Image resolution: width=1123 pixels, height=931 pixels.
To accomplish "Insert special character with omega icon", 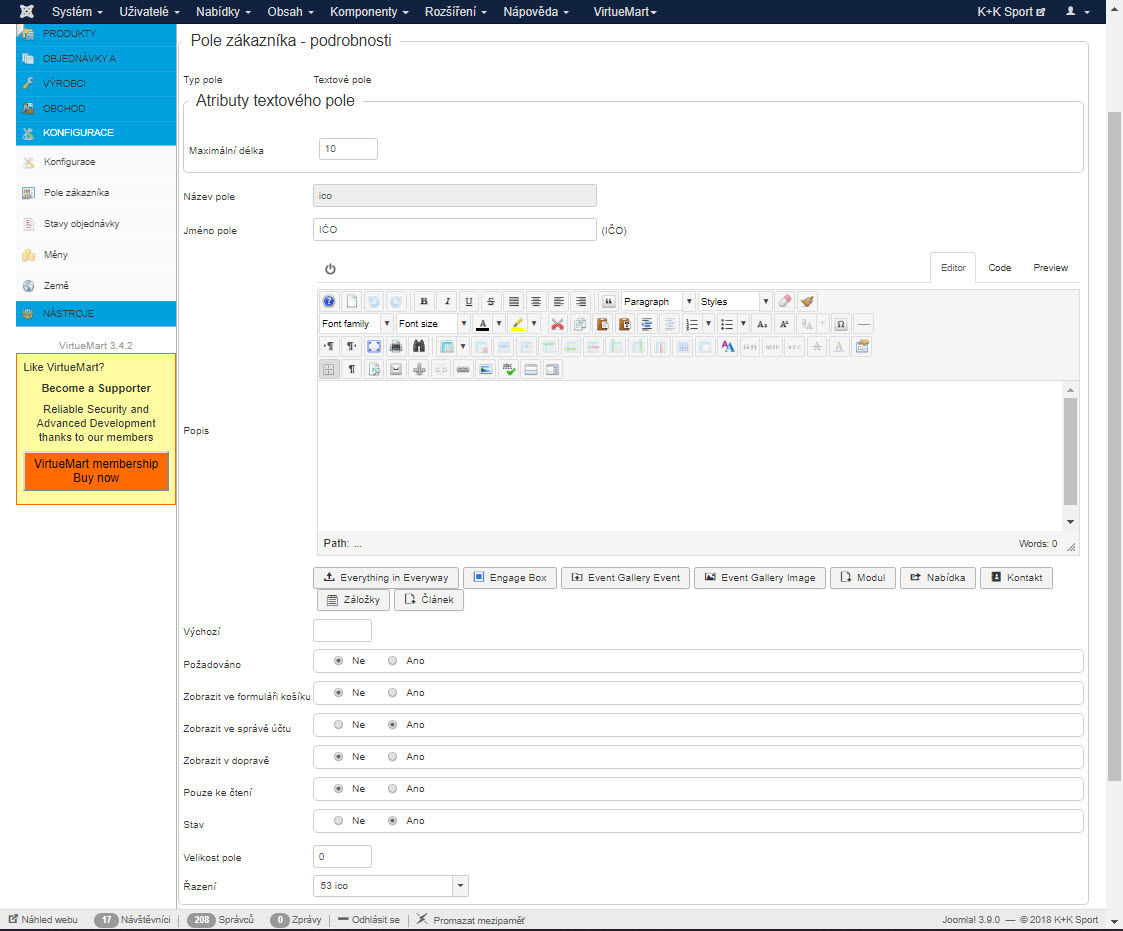I will [x=841, y=324].
